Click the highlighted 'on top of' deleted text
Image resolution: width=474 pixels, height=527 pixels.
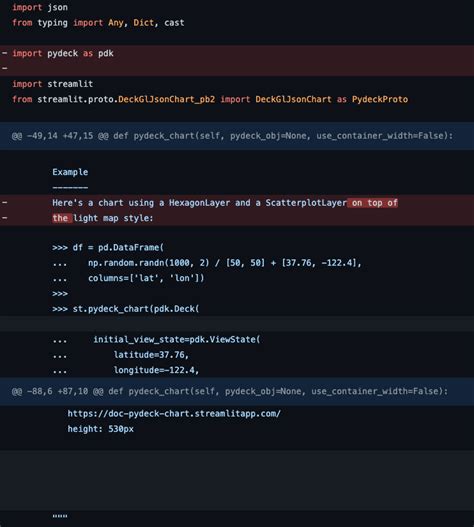[373, 203]
